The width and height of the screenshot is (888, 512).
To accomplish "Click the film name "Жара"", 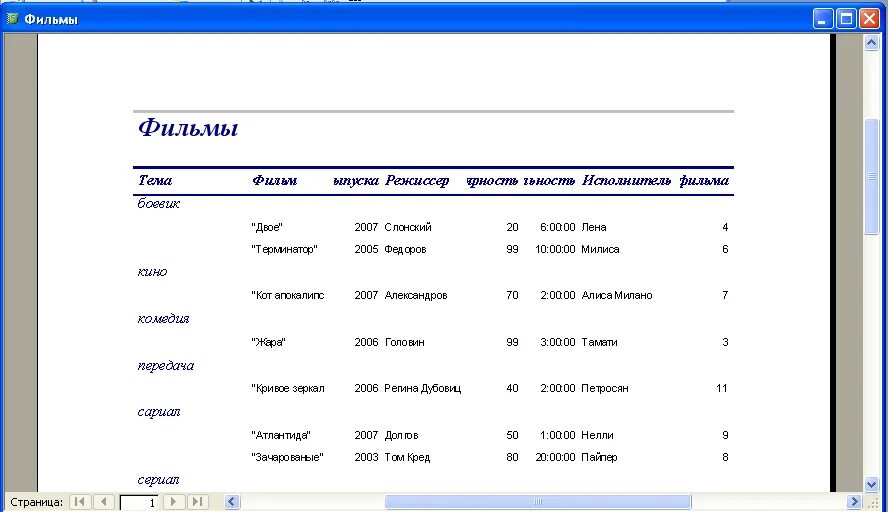I will pyautogui.click(x=268, y=342).
